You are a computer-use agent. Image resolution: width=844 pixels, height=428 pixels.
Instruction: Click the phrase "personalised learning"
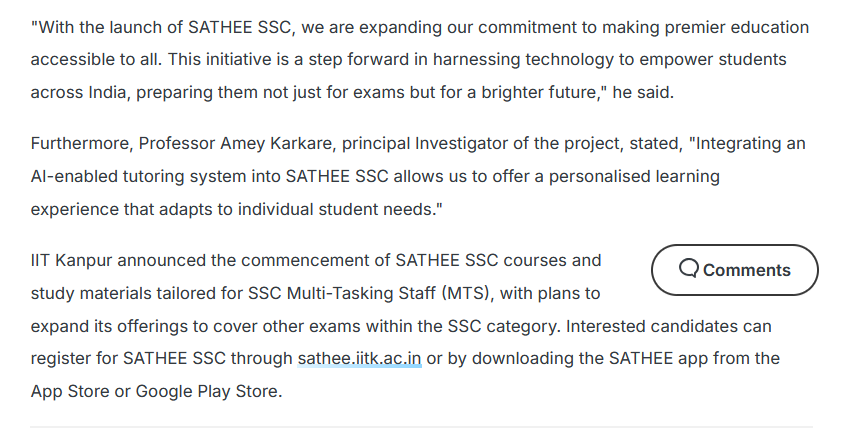point(634,177)
